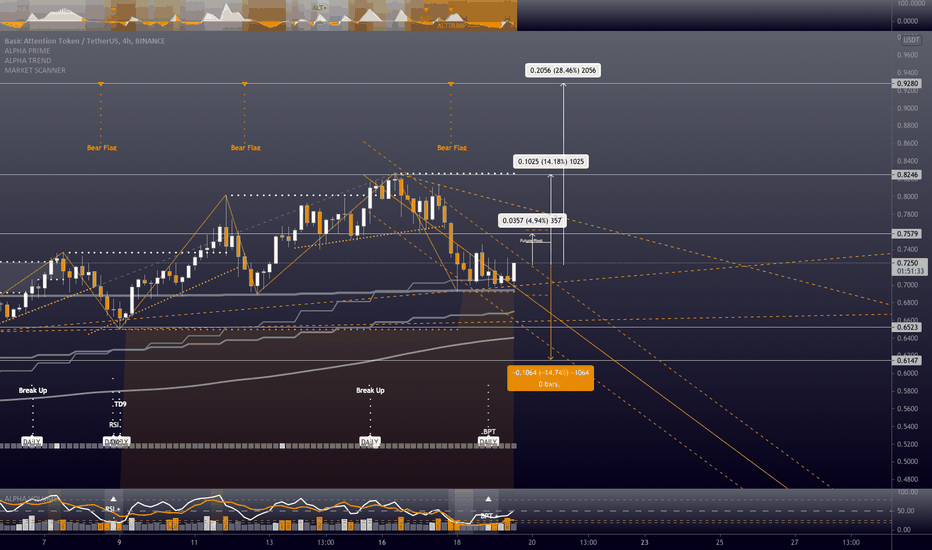Screen dimensions: 932x550
Task: Click the 0.0357 (4.94%) measurement label
Action: pyautogui.click(x=532, y=221)
